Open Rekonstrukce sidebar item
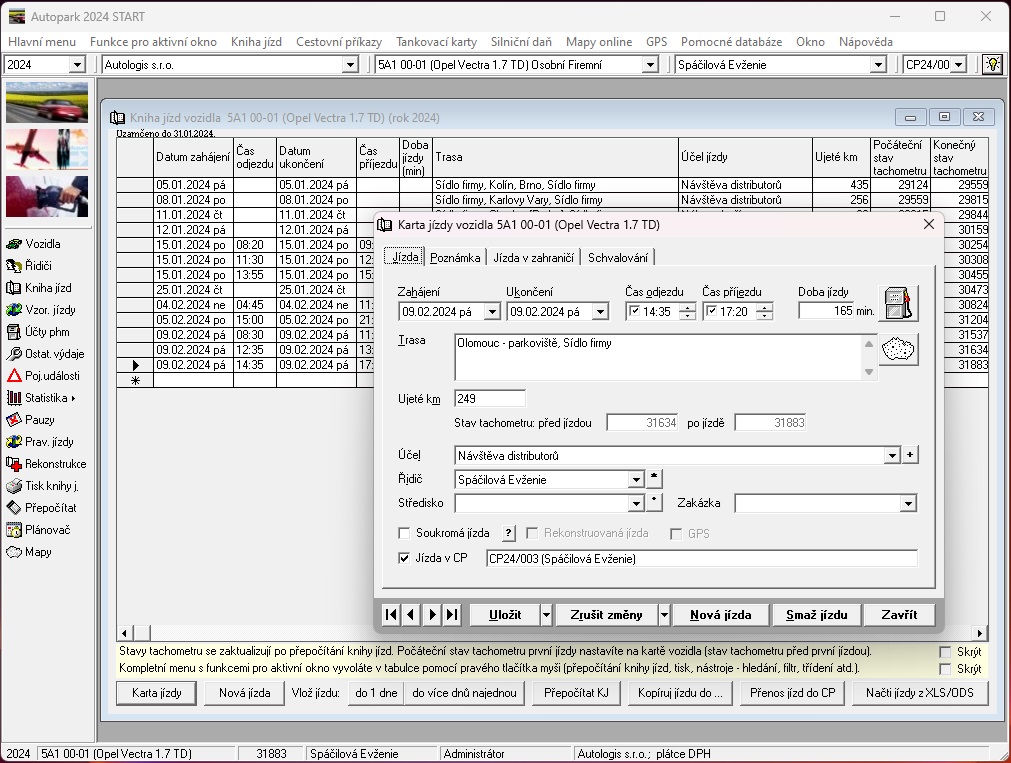1011x763 pixels. point(46,464)
